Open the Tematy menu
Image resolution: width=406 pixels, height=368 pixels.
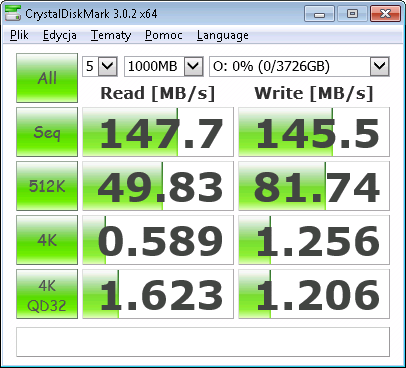tap(111, 35)
